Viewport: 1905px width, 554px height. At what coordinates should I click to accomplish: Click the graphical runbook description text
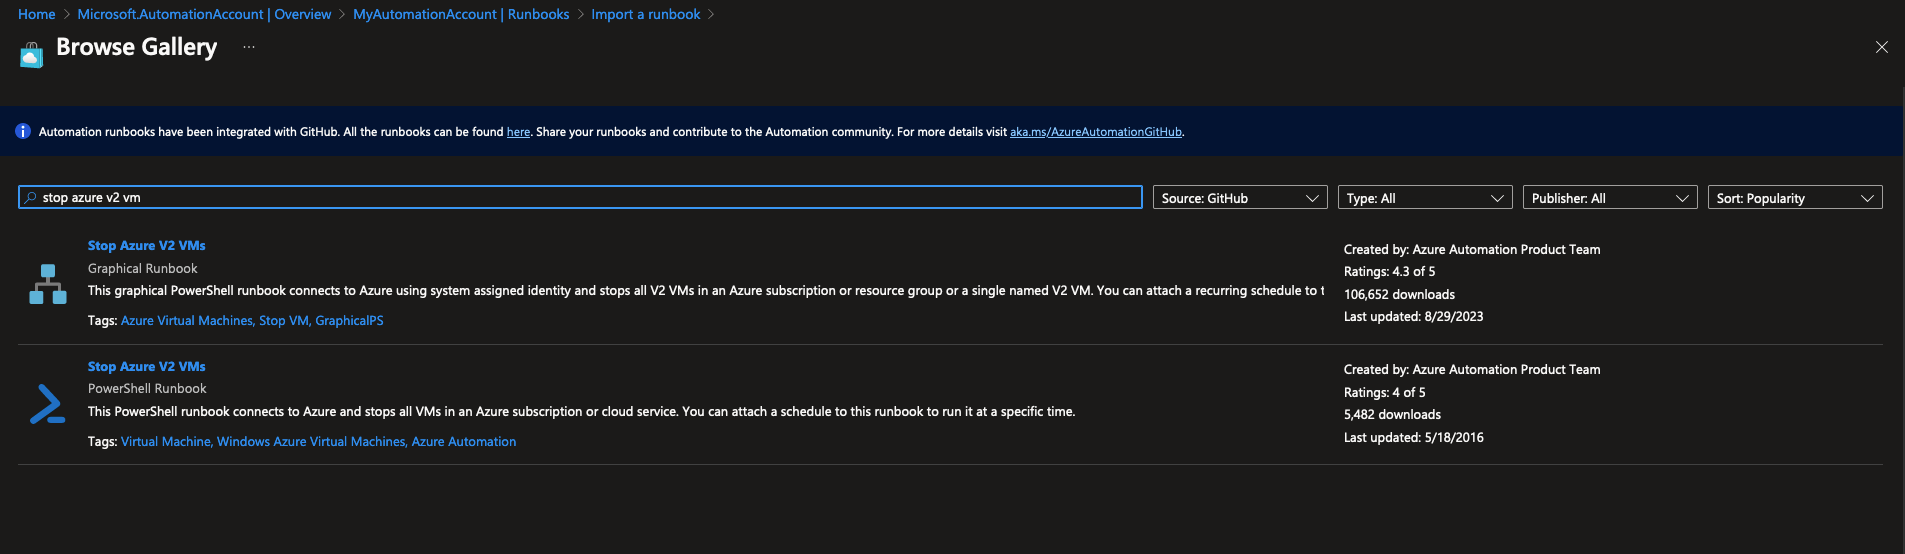[706, 290]
